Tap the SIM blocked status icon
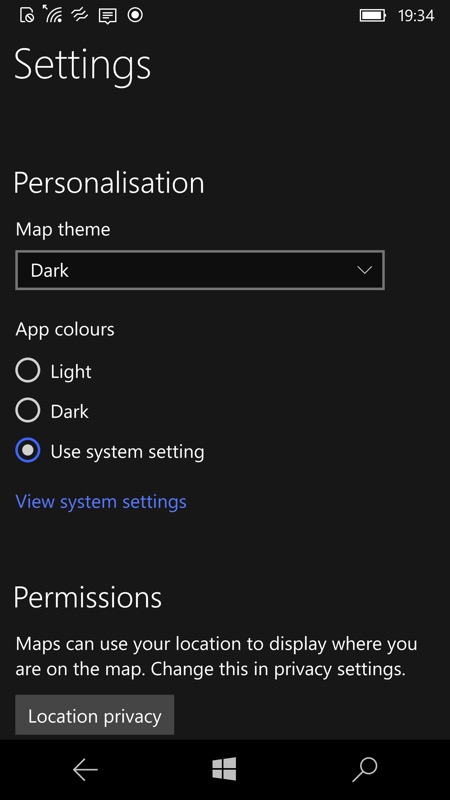This screenshot has height=800, width=450. [x=27, y=15]
